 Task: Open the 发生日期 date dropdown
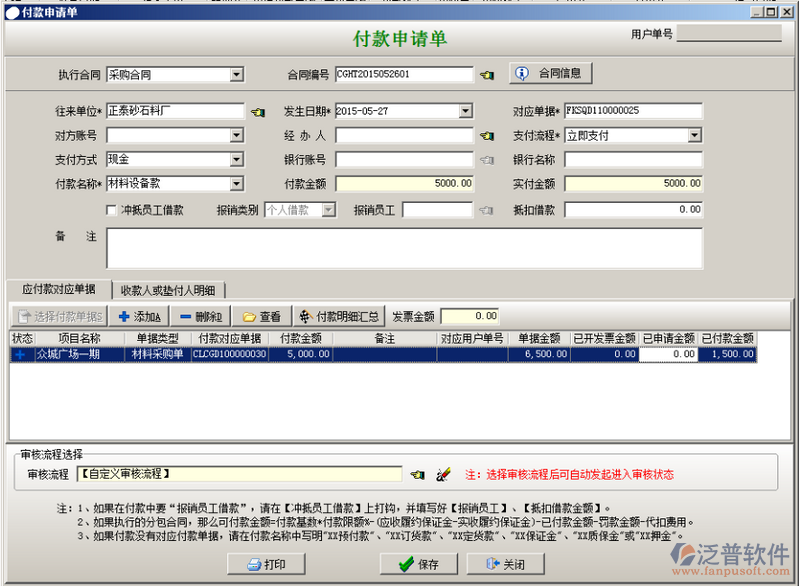pyautogui.click(x=465, y=111)
